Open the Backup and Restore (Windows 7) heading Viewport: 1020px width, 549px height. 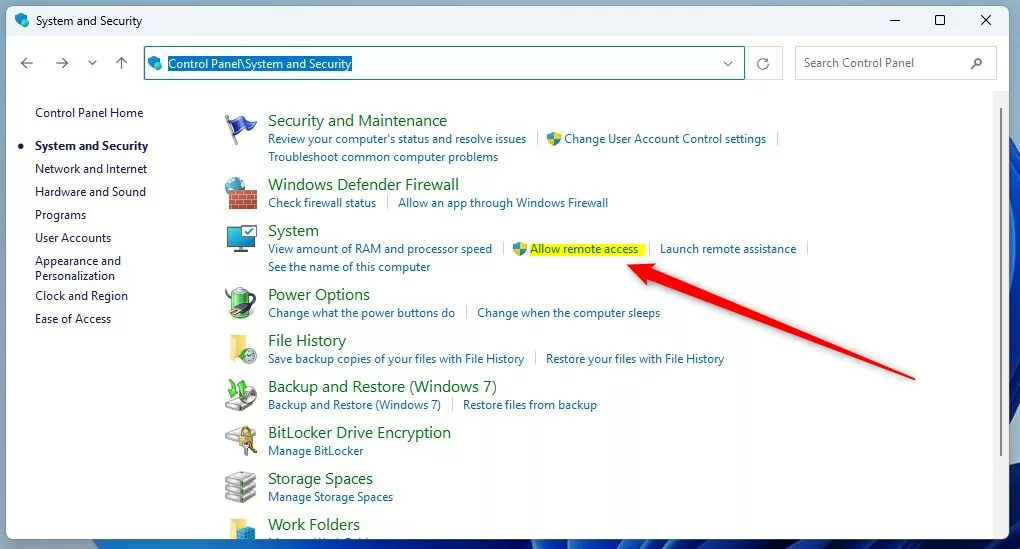(x=382, y=386)
